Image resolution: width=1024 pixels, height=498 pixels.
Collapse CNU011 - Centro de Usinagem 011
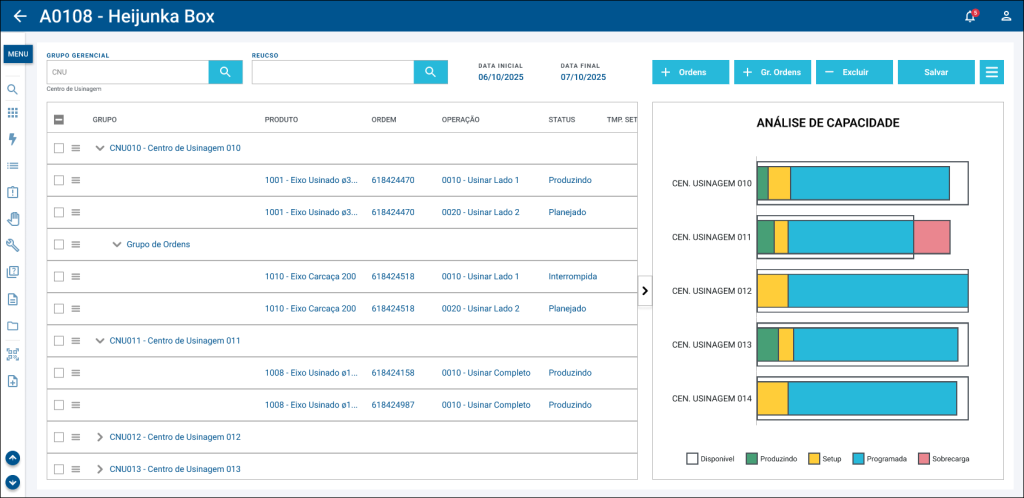point(100,341)
